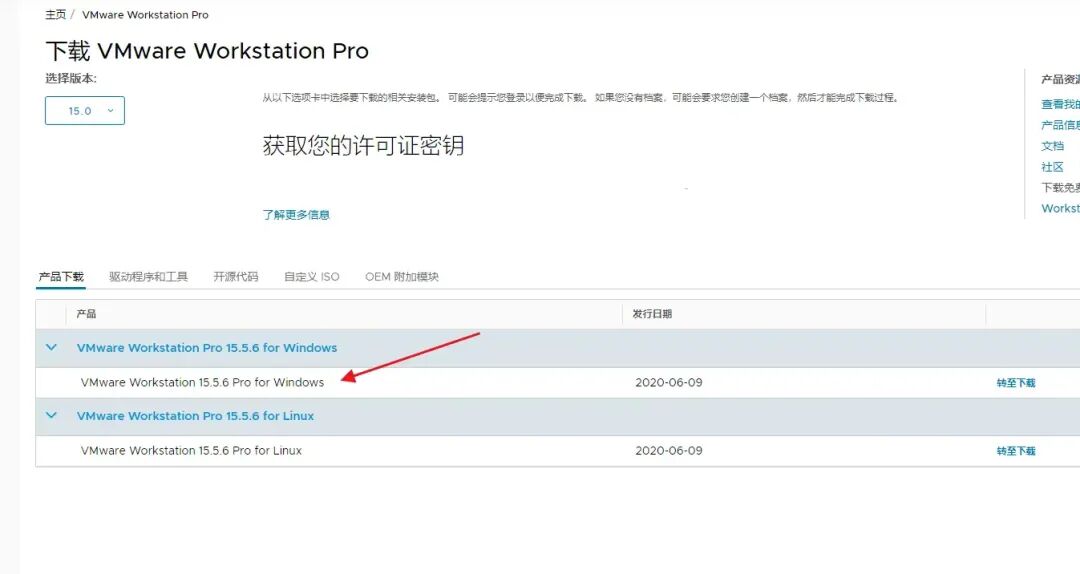Viewport: 1080px width, 574px height.
Task: Click the 选择版本 label
Action: pos(71,79)
